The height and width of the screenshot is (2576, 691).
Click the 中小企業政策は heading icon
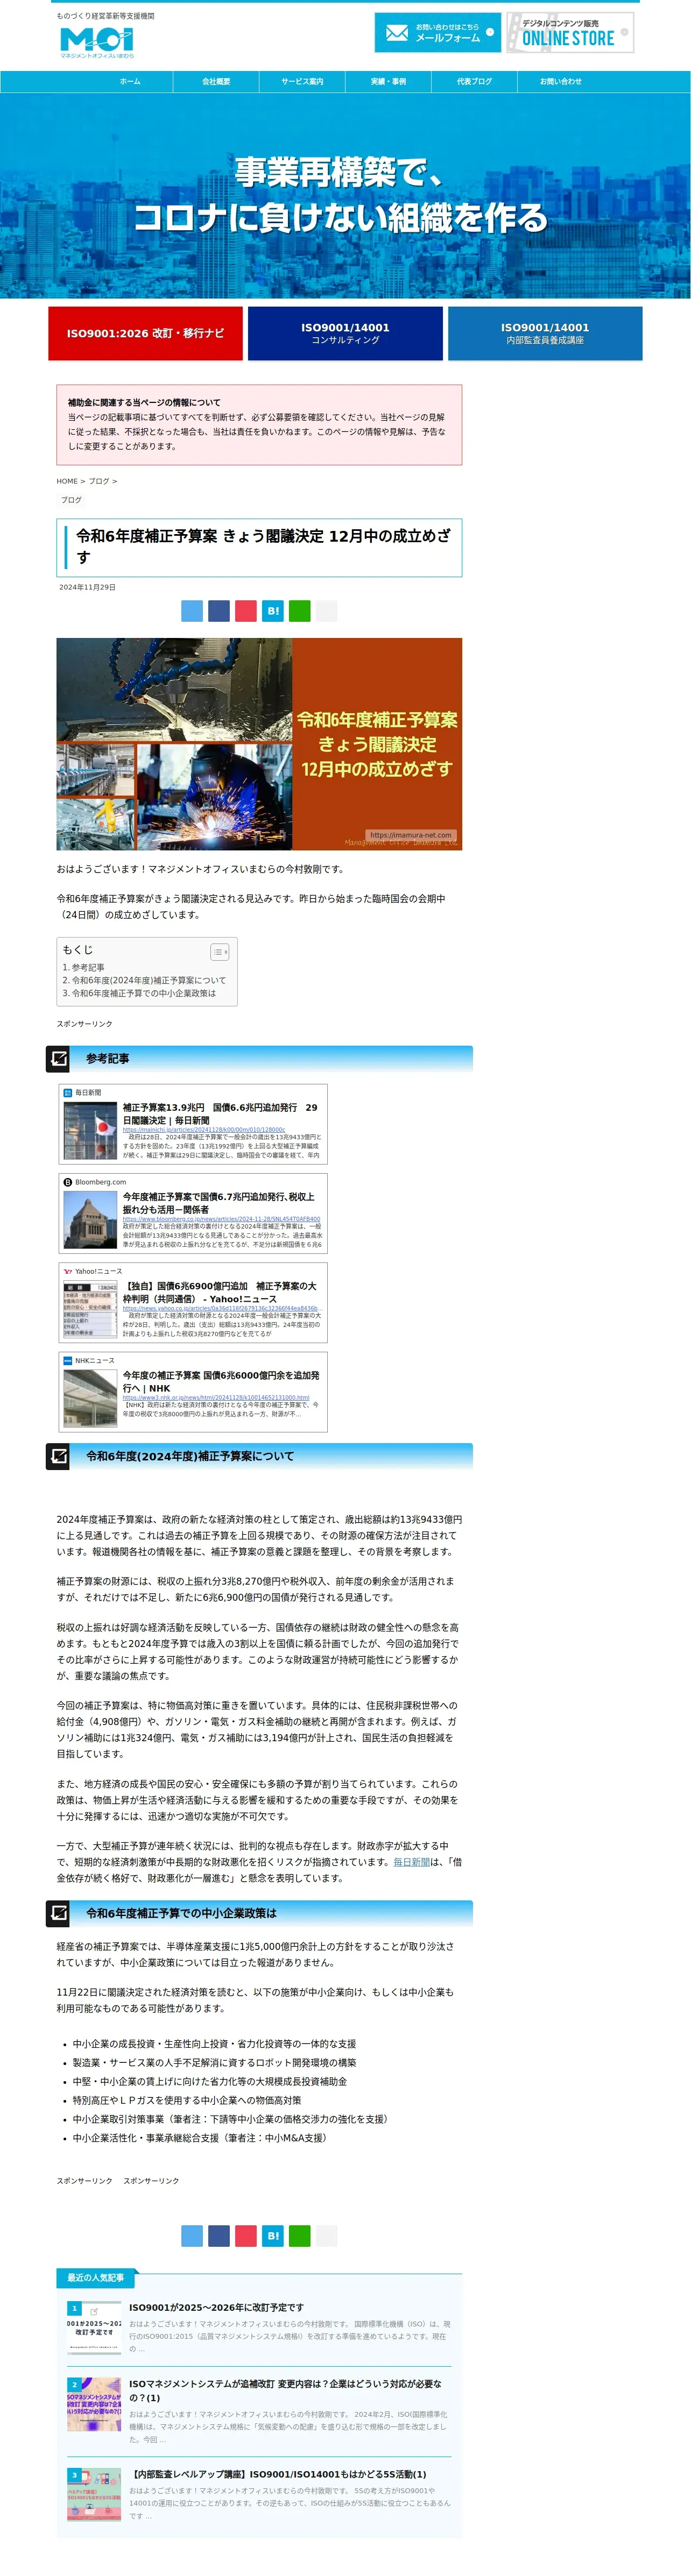(59, 1913)
